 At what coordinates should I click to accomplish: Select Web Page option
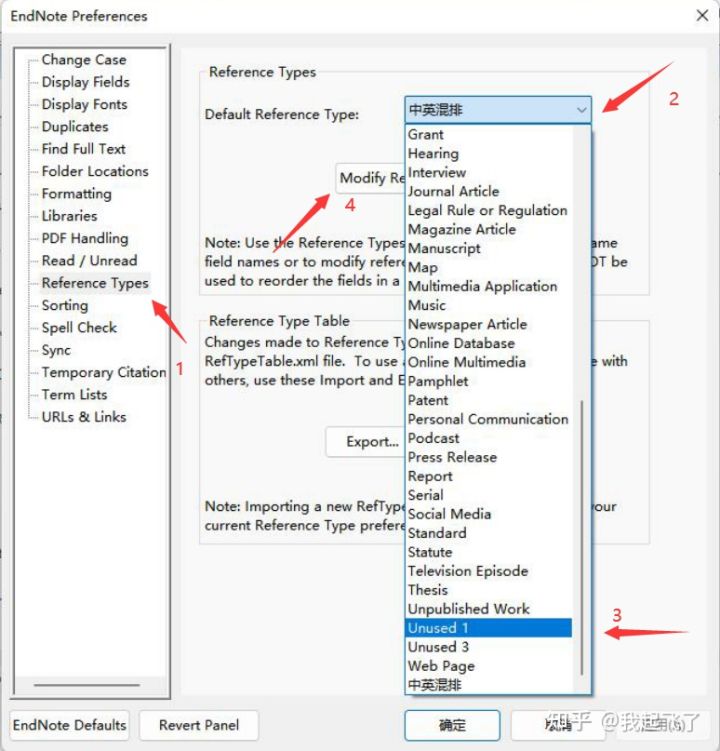[x=489, y=666]
